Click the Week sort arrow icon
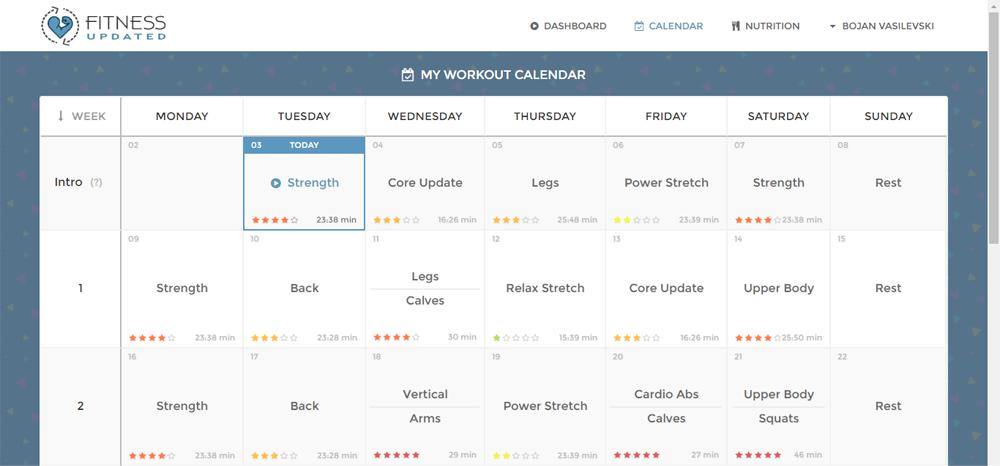1000x466 pixels. [61, 116]
